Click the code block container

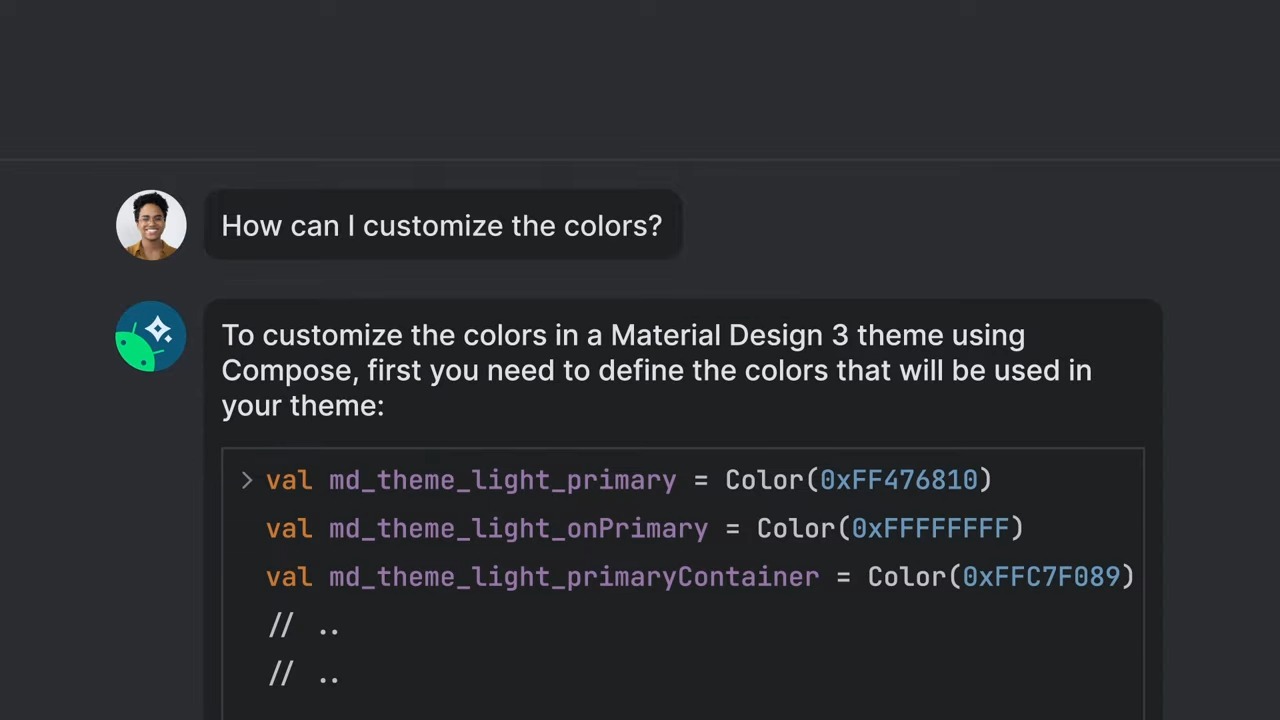click(683, 580)
